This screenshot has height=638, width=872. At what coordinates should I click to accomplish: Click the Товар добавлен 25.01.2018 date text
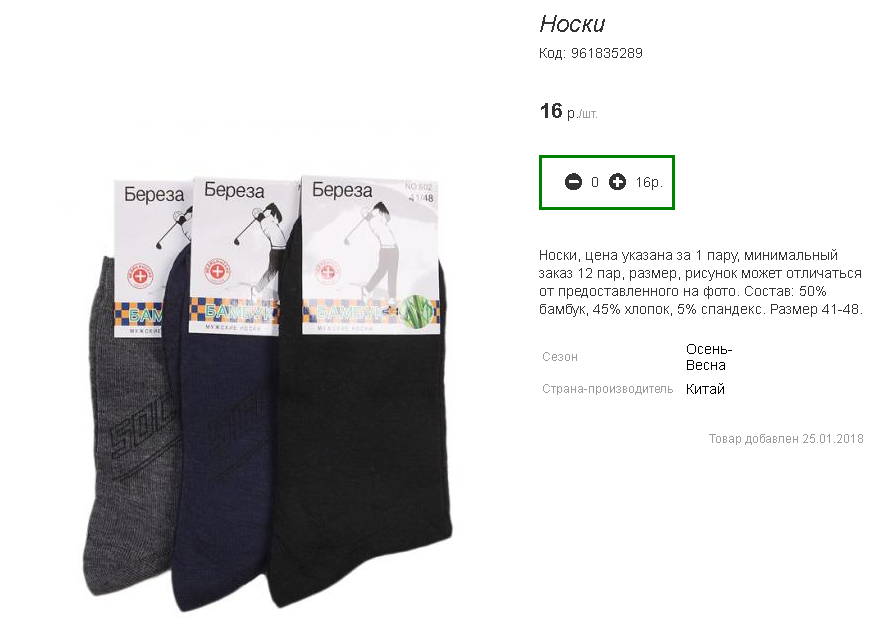786,439
